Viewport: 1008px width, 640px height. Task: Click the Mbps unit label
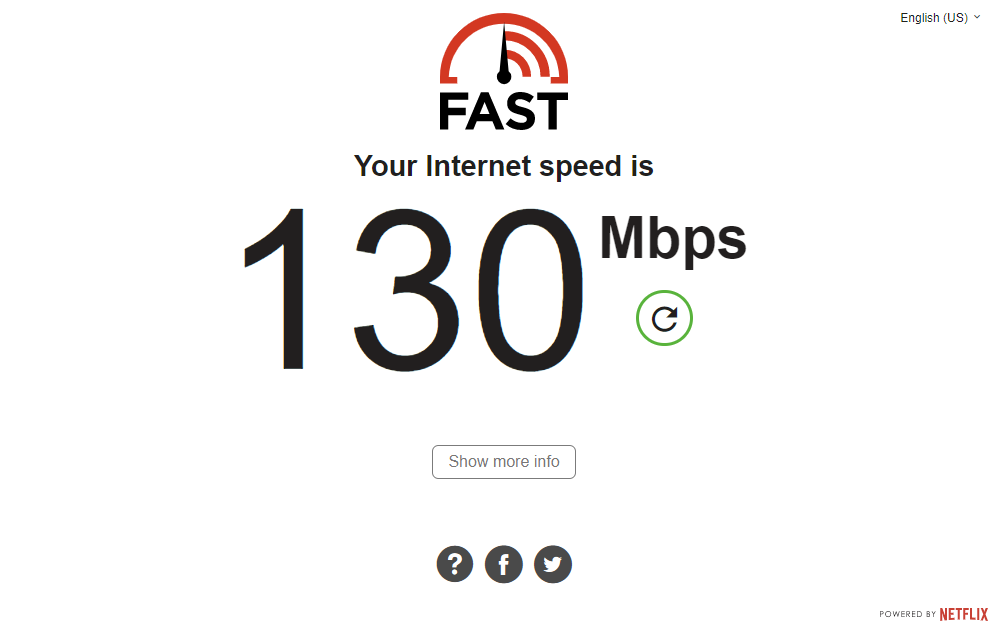coord(672,240)
